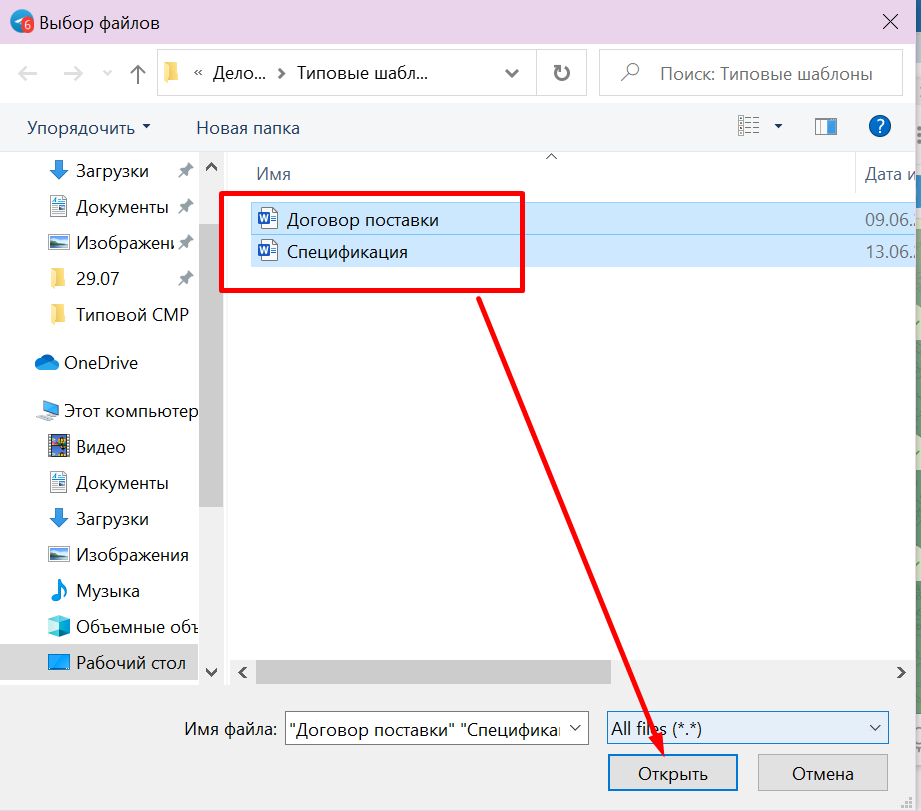Refresh the folder contents
The image size is (921, 811).
pos(562,73)
